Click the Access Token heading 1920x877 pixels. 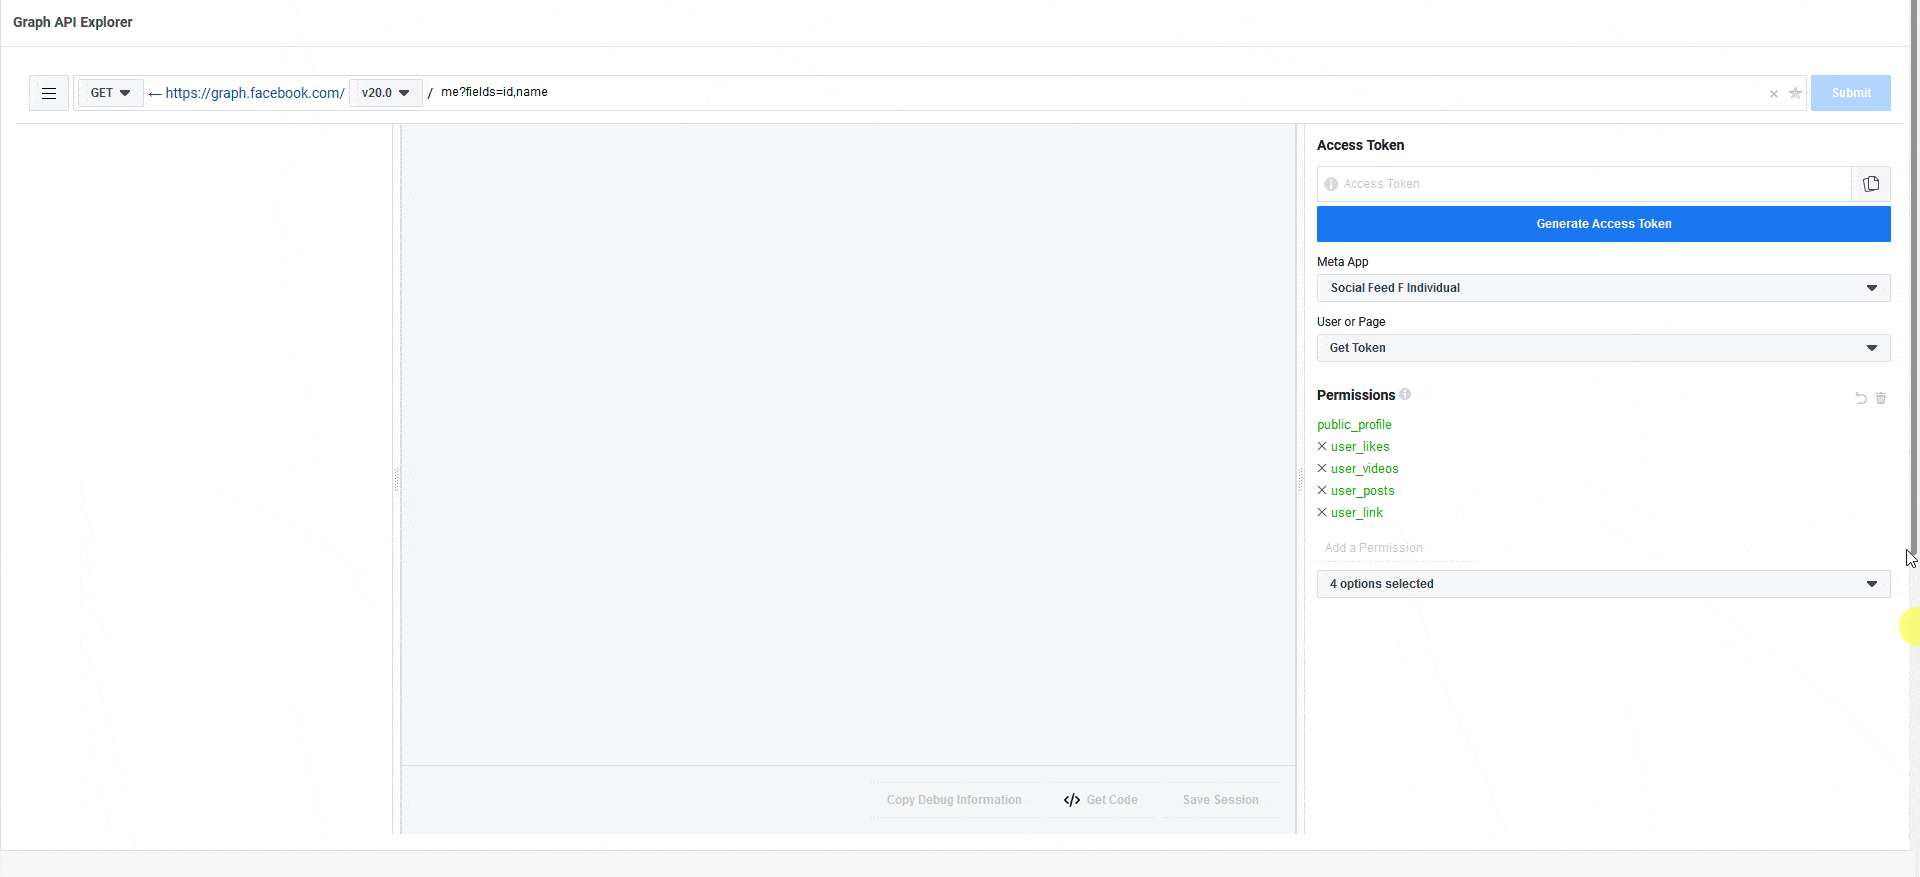tap(1360, 145)
